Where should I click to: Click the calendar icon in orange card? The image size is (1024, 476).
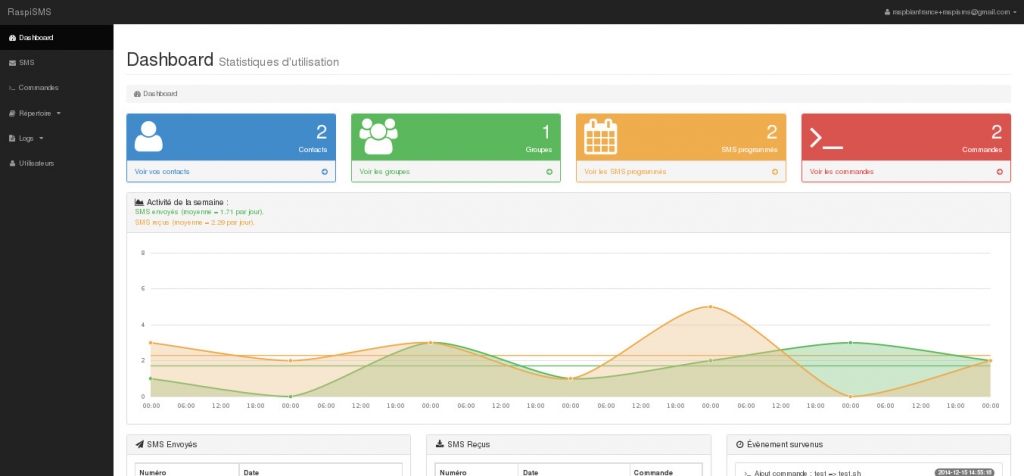pos(601,136)
